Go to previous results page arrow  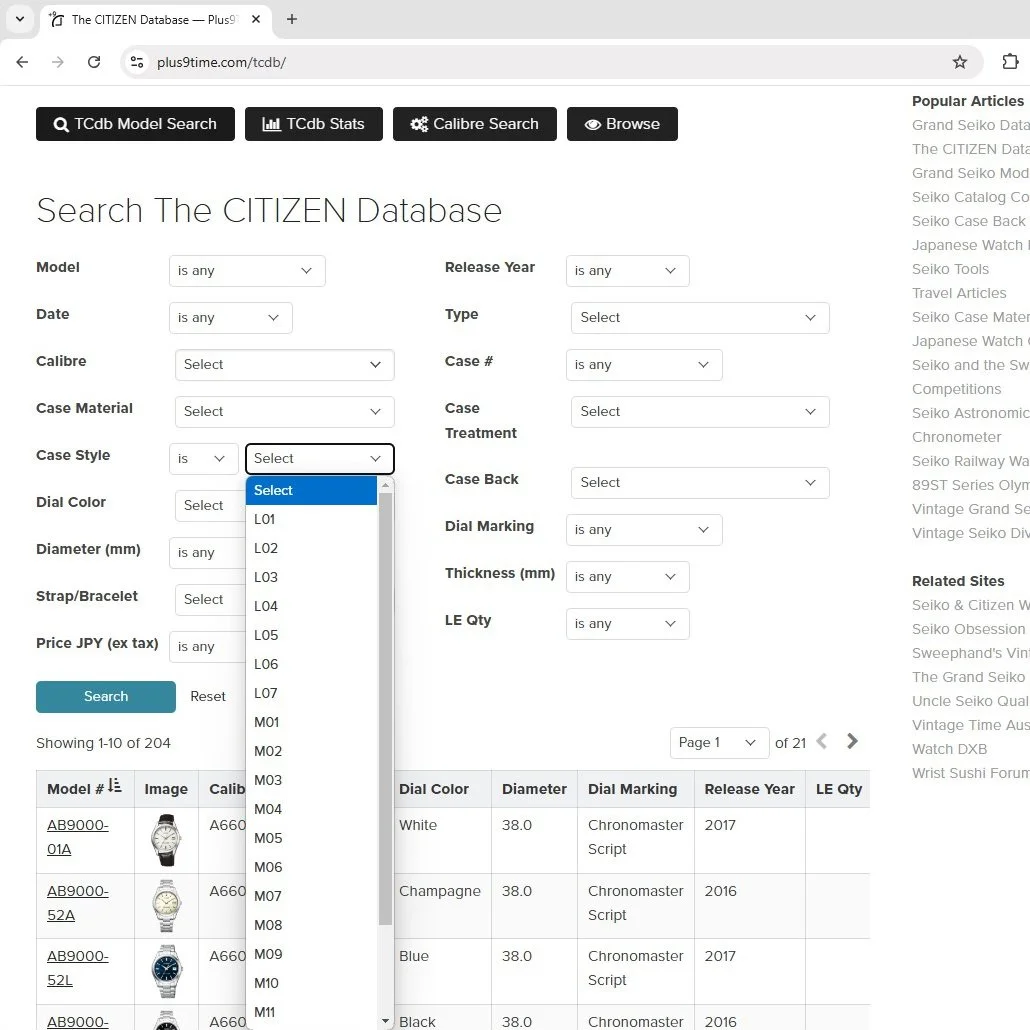tap(822, 742)
